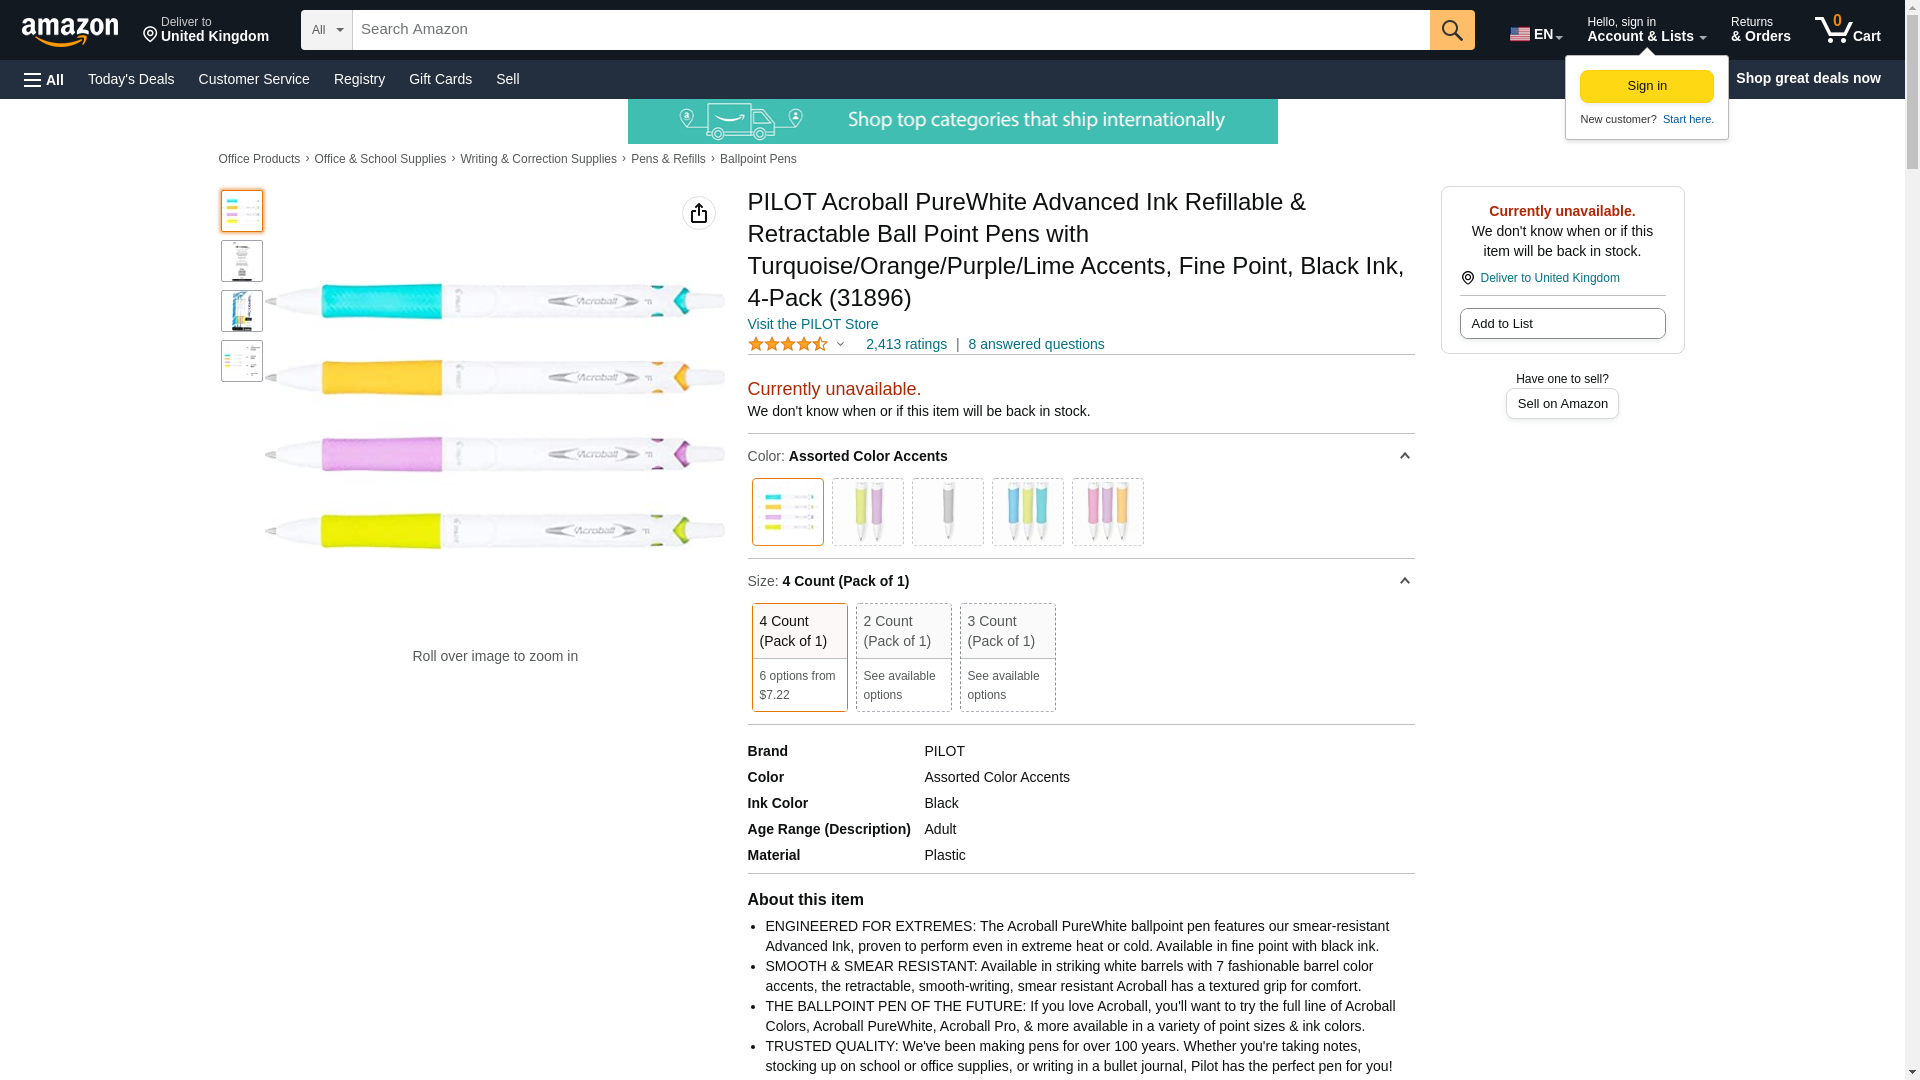Viewport: 1920px width, 1080px height.
Task: Collapse the Color options section
Action: [x=1404, y=456]
